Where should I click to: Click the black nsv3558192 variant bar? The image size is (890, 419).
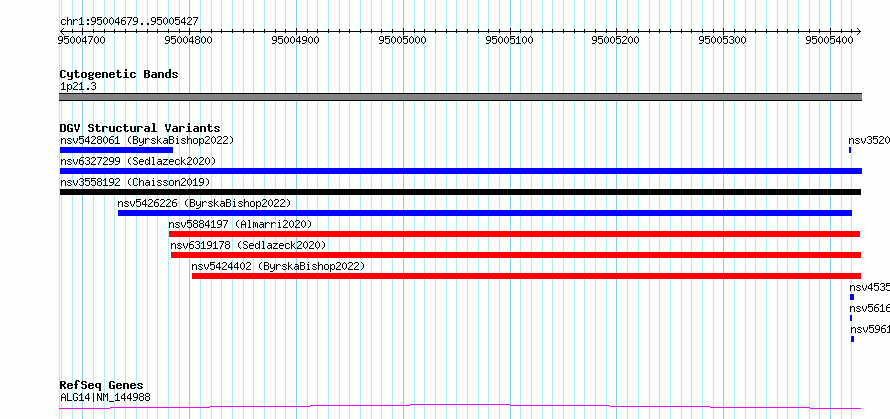pyautogui.click(x=460, y=192)
